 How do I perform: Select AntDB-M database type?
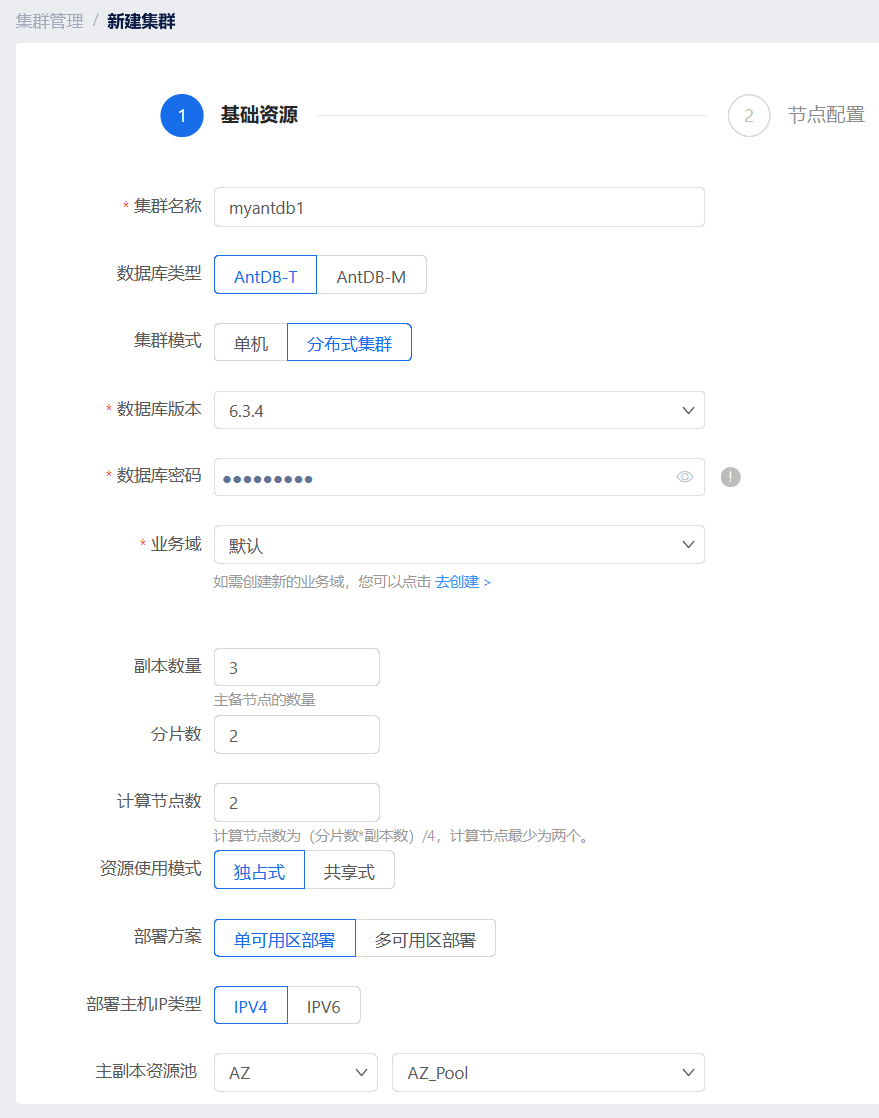pos(371,275)
